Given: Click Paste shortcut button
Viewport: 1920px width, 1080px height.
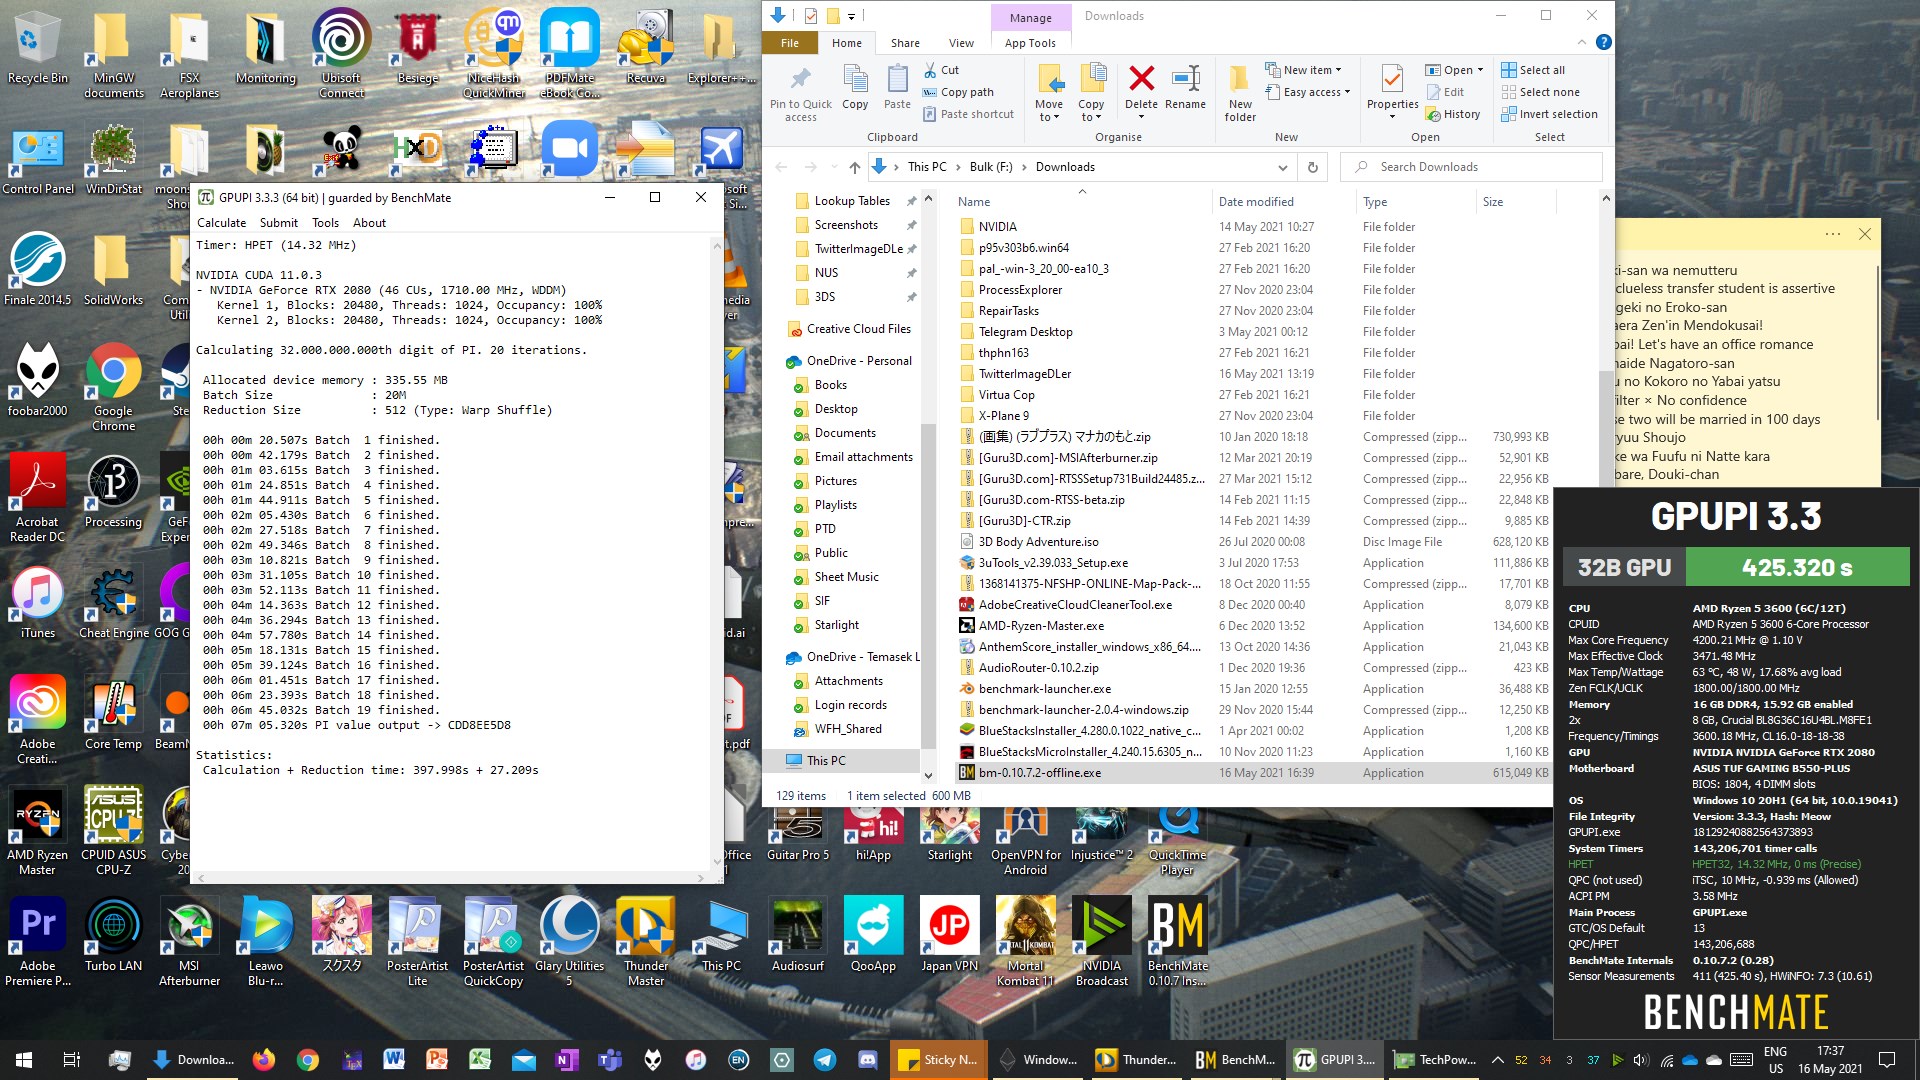Looking at the screenshot, I should point(968,114).
